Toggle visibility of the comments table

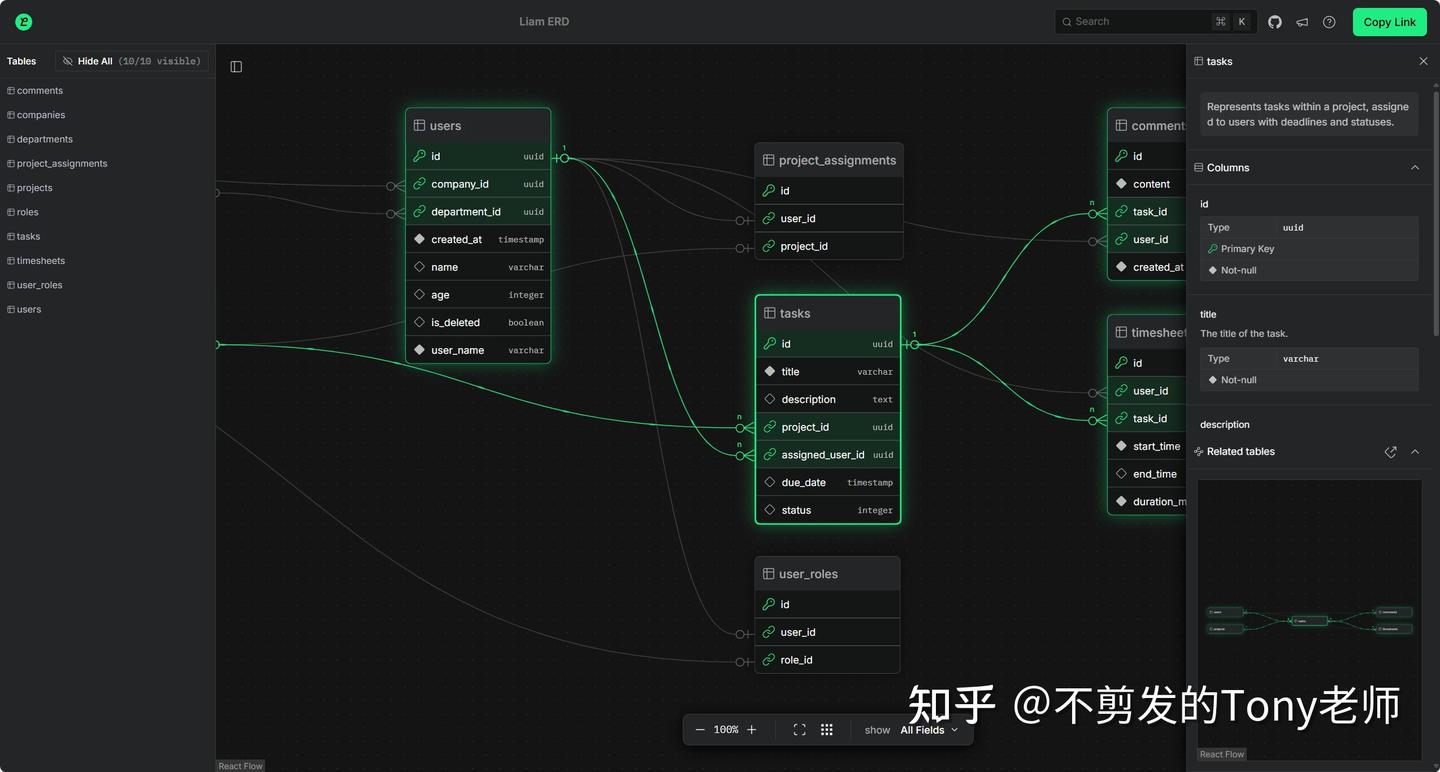point(40,90)
